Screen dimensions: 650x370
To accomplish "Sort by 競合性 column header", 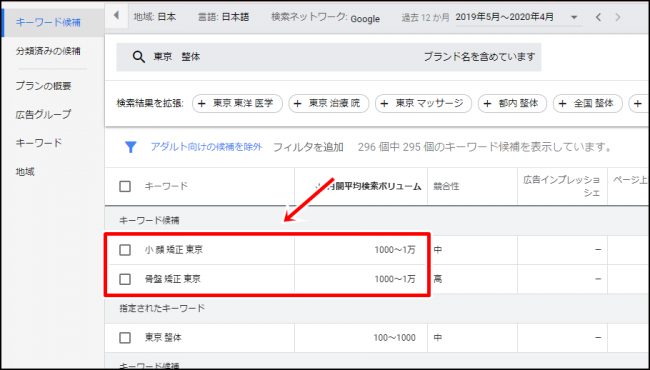I will tap(446, 186).
